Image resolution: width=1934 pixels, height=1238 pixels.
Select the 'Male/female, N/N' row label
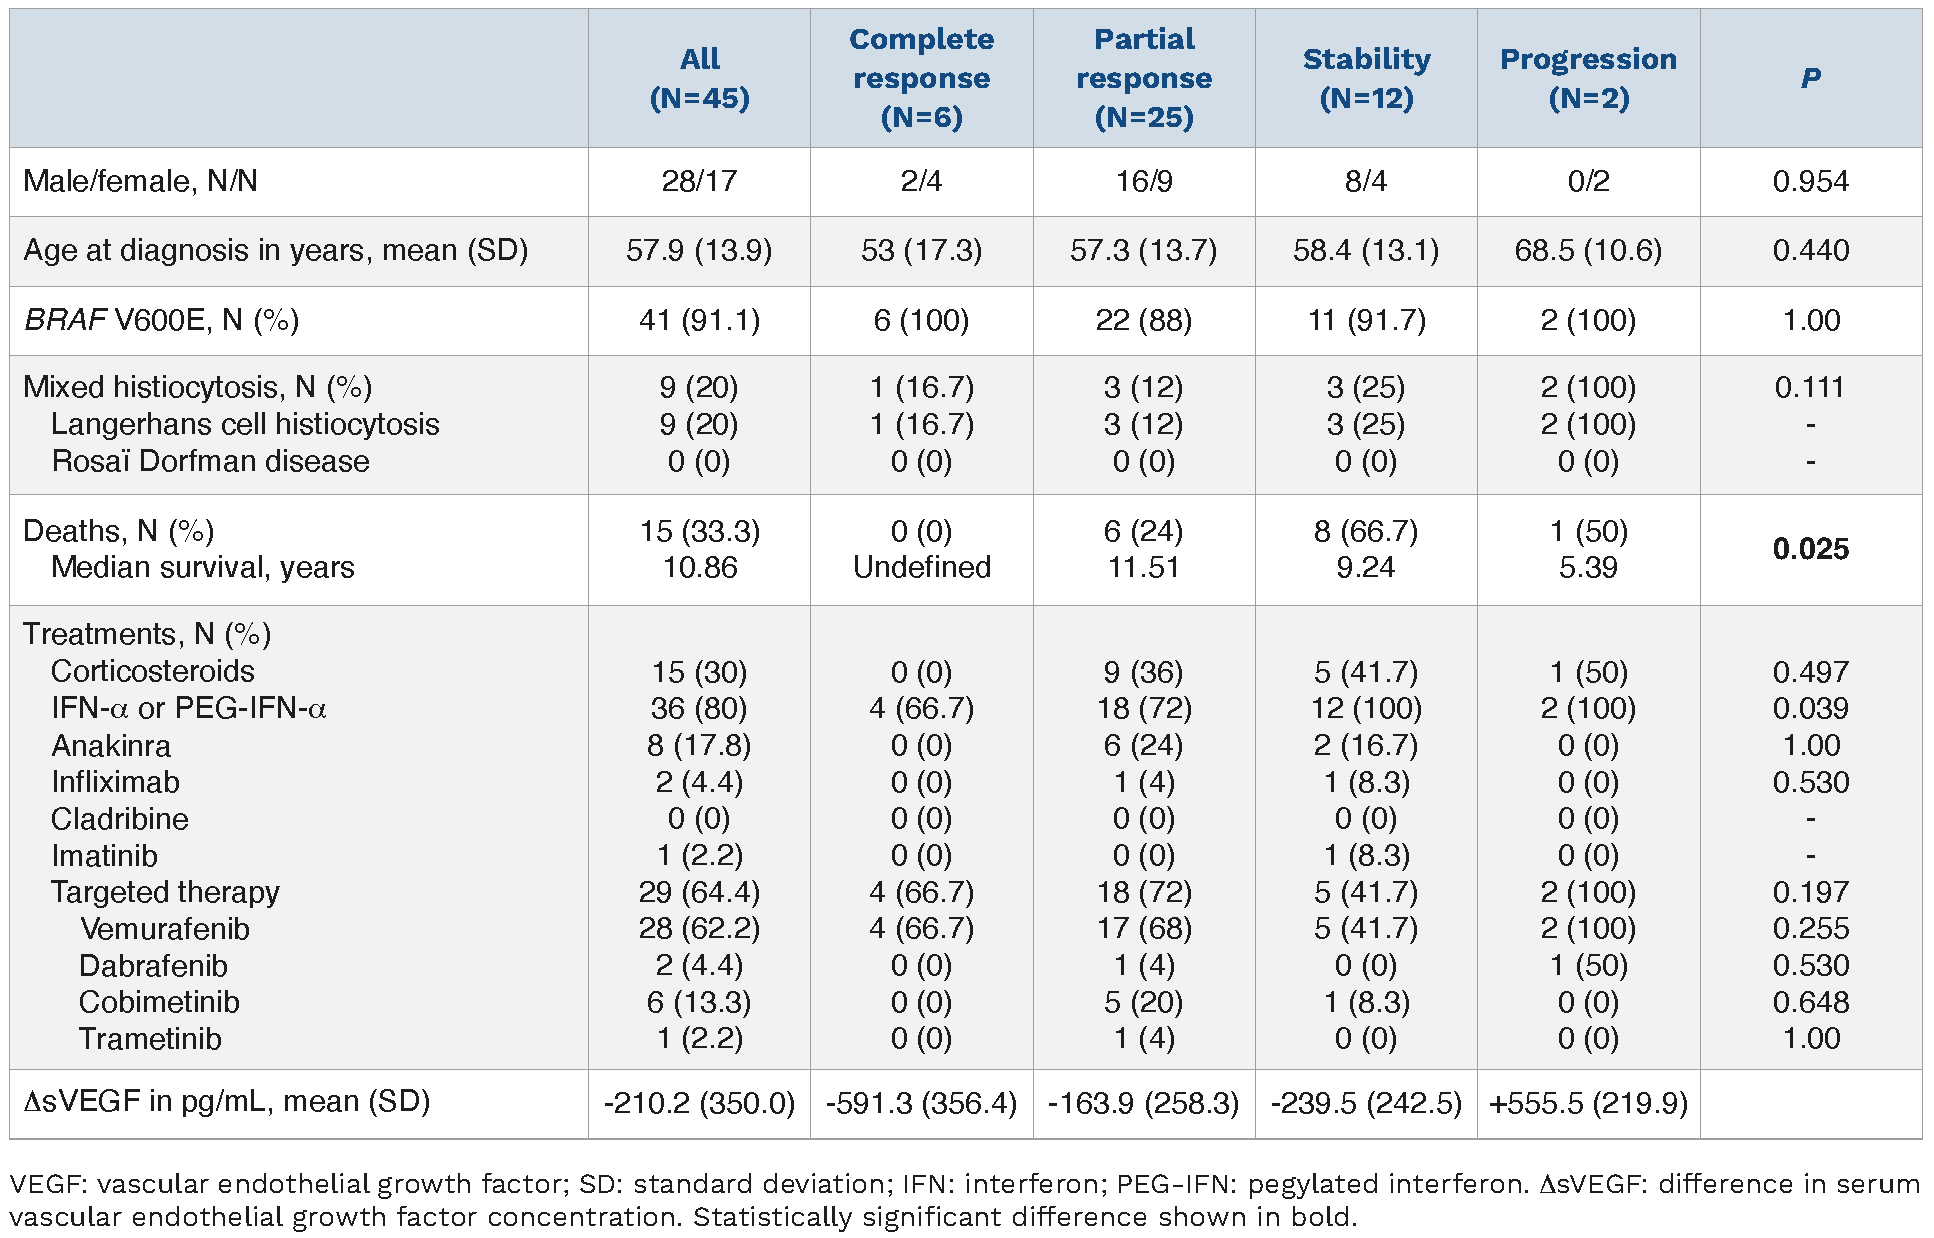[x=141, y=181]
